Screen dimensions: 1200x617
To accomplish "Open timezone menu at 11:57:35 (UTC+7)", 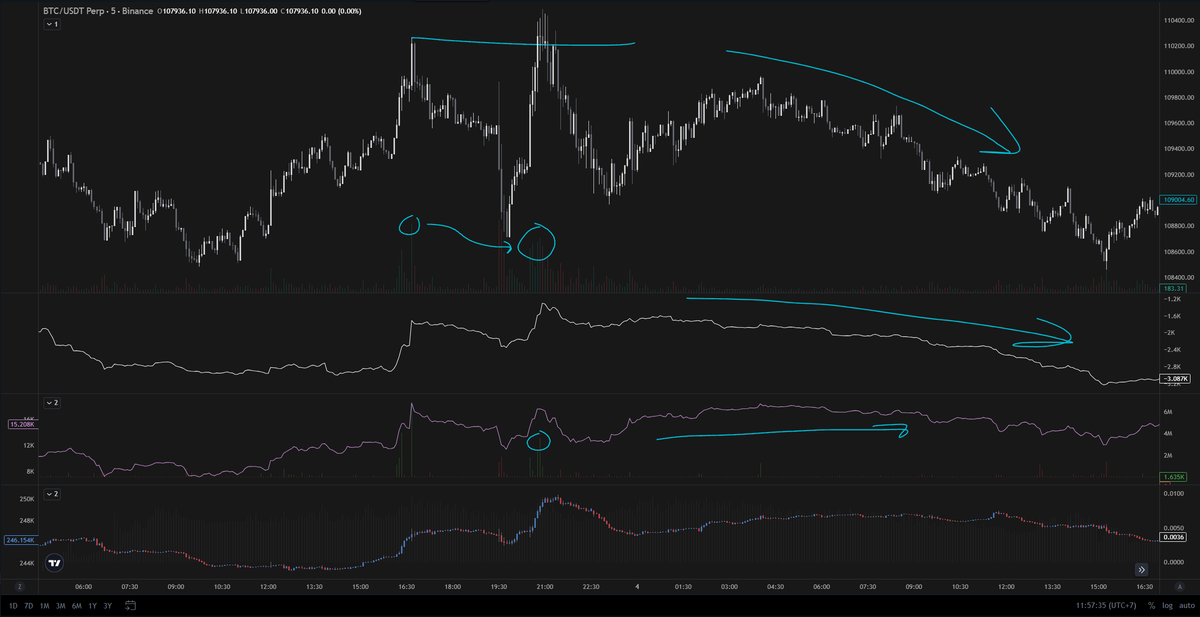I will tap(1104, 606).
